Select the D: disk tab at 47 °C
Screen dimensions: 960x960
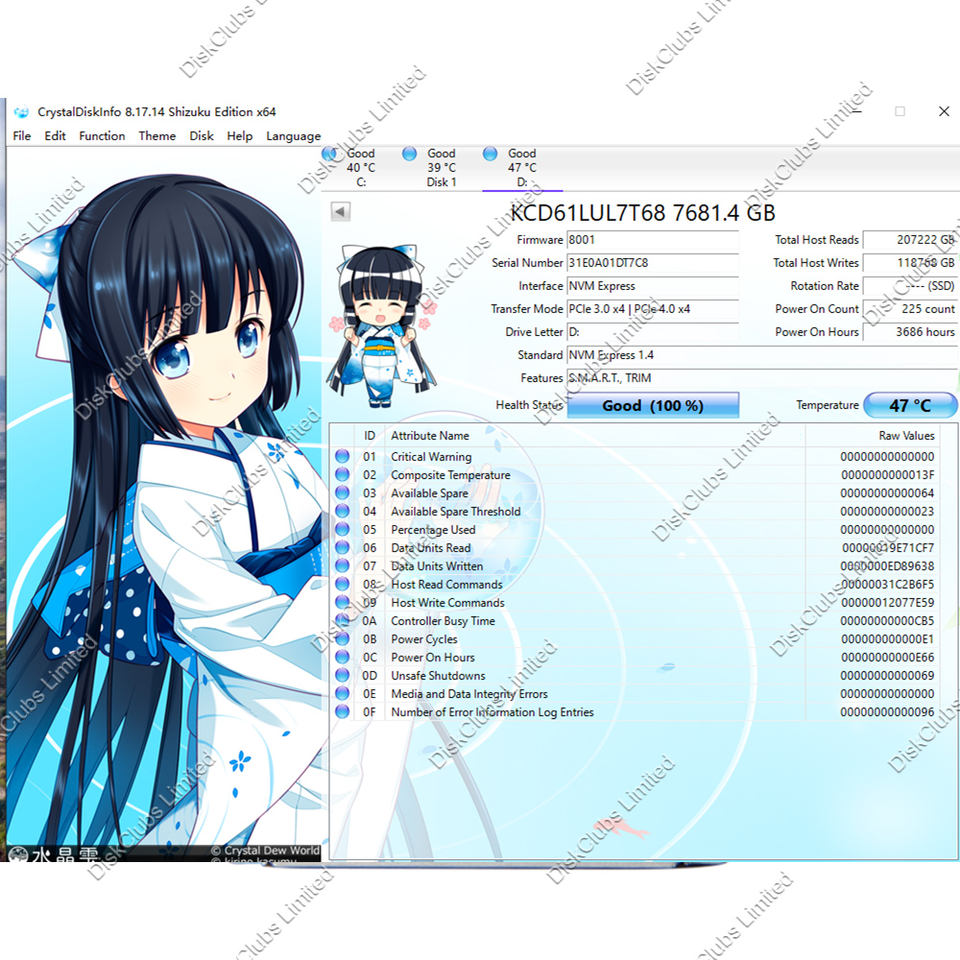point(522,168)
